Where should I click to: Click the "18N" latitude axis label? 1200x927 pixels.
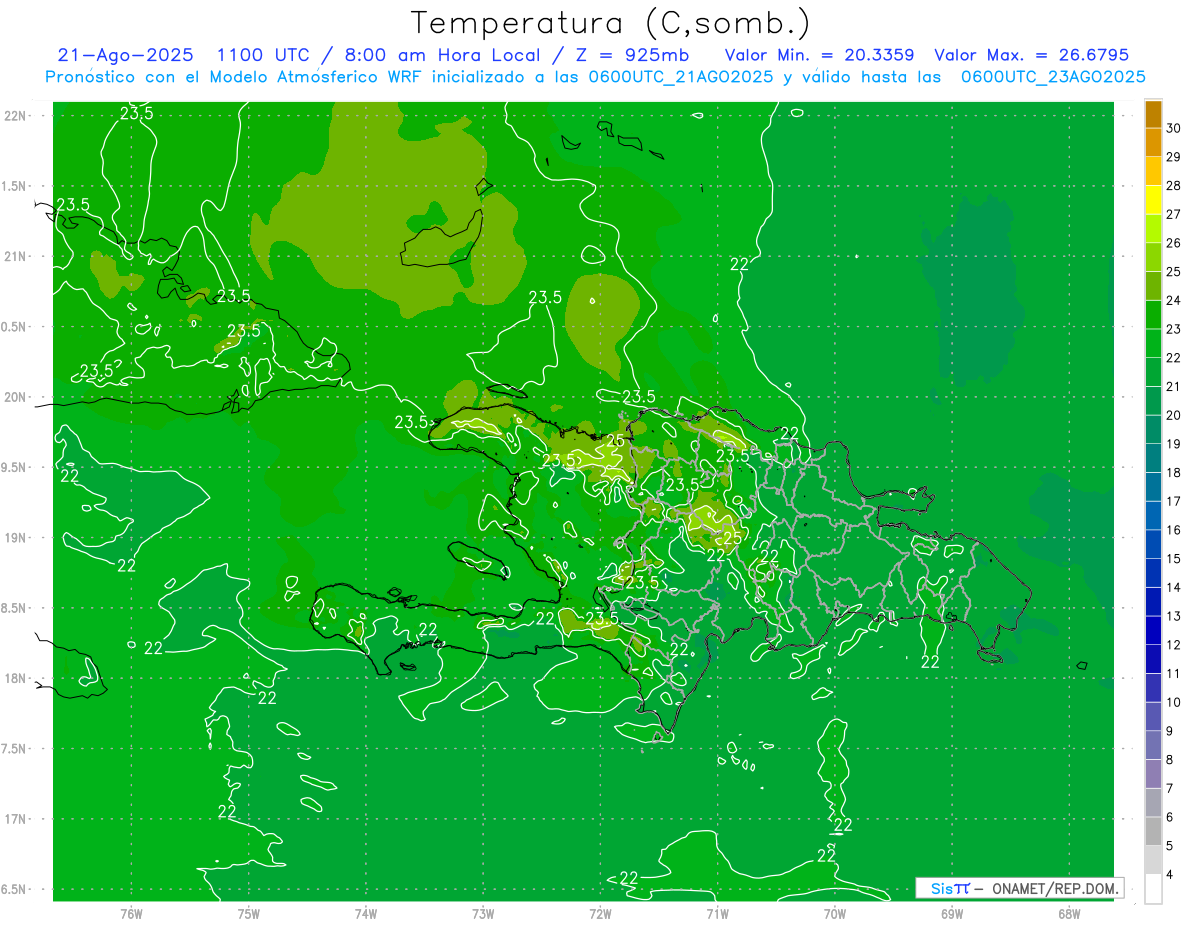[14, 678]
